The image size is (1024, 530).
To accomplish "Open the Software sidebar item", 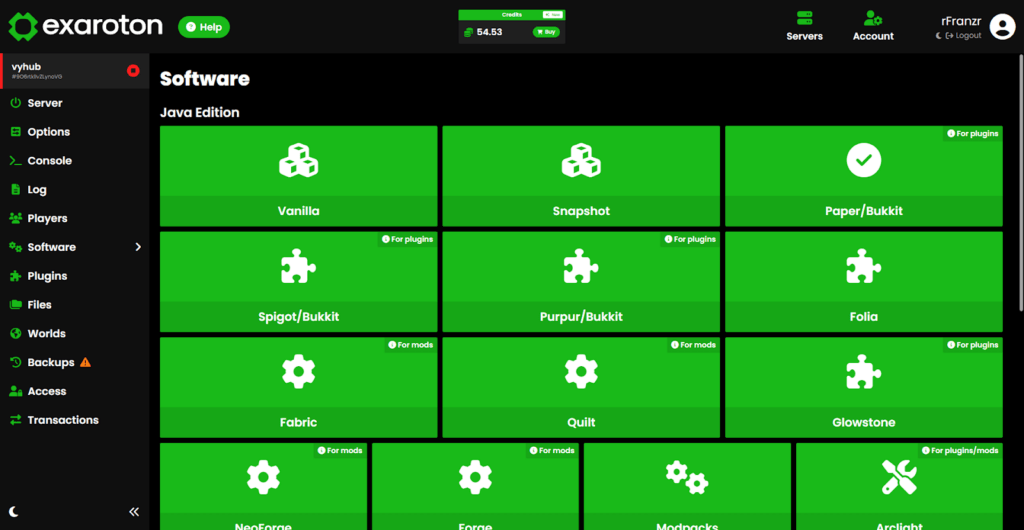I will (74, 247).
